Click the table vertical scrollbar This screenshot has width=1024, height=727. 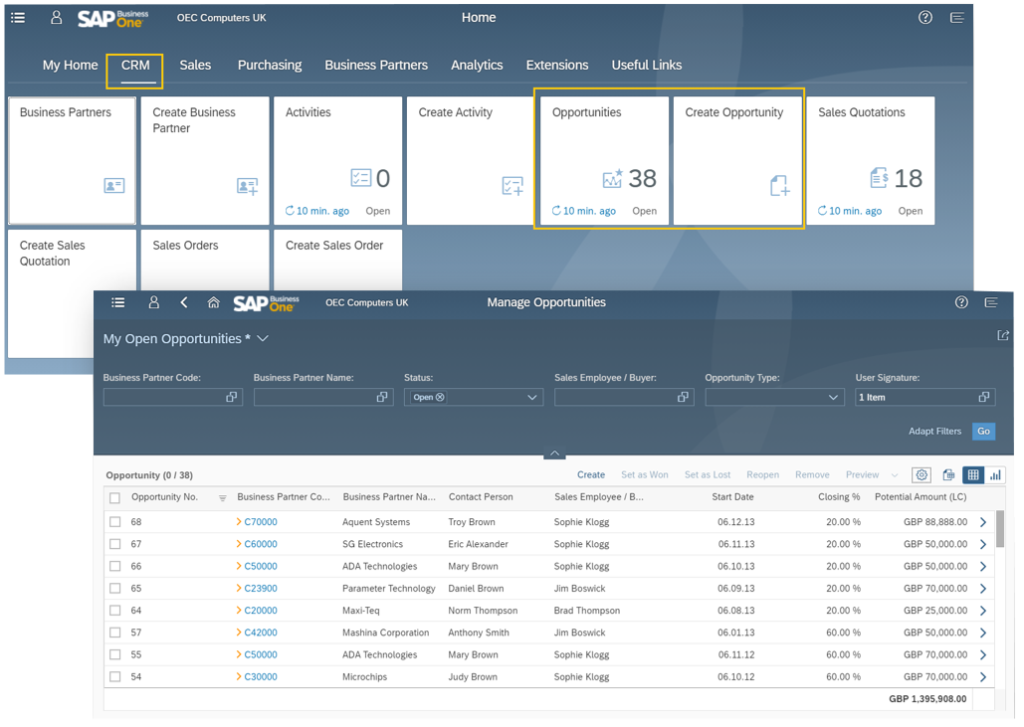coord(1000,529)
